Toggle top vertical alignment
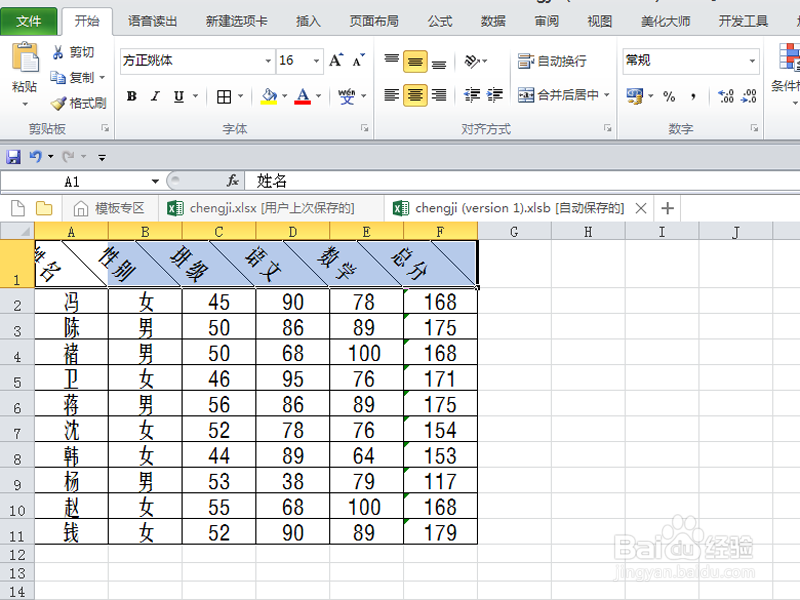This screenshot has width=800, height=600. click(391, 61)
